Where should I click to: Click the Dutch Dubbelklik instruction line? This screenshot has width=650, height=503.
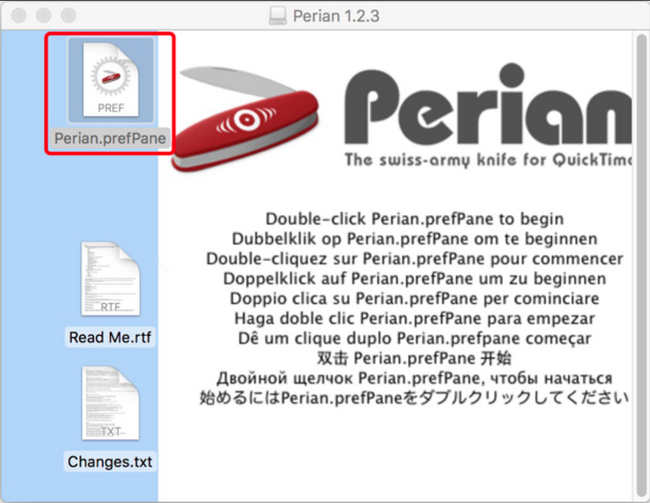click(x=415, y=238)
